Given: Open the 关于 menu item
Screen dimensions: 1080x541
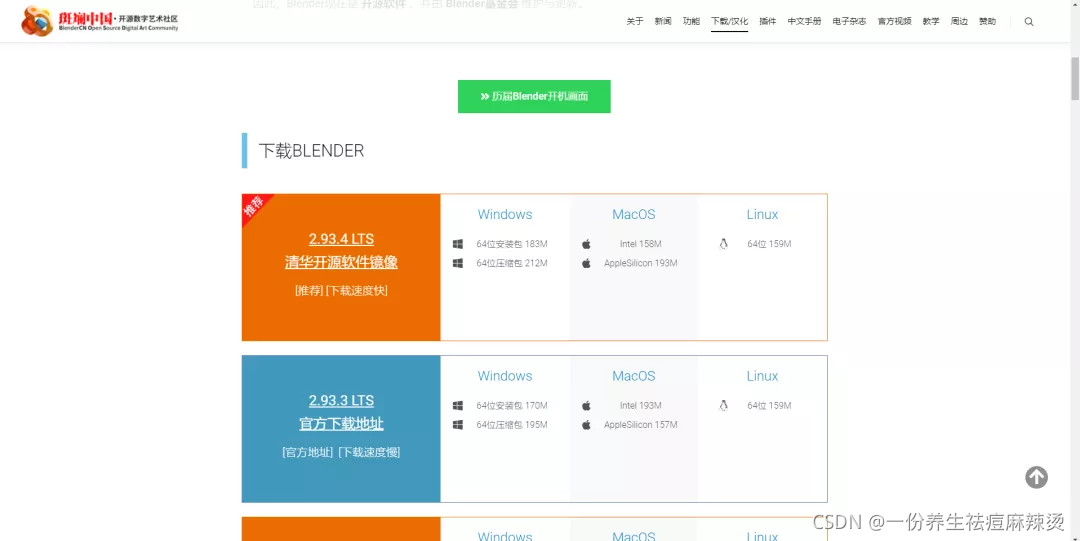Looking at the screenshot, I should pos(634,21).
